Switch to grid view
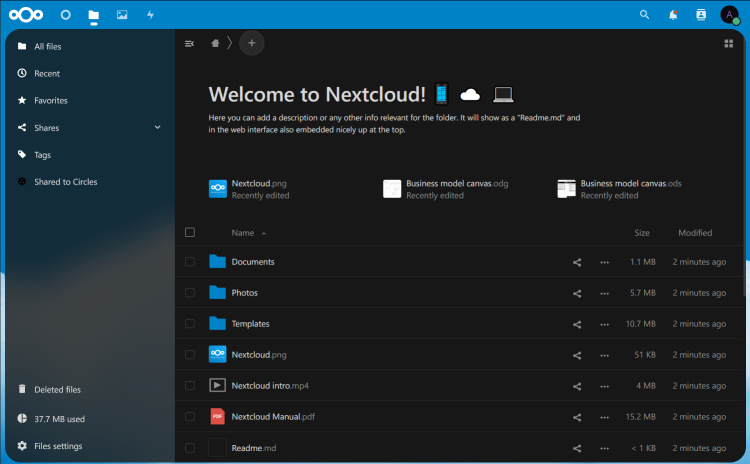The height and width of the screenshot is (464, 750). pos(728,43)
